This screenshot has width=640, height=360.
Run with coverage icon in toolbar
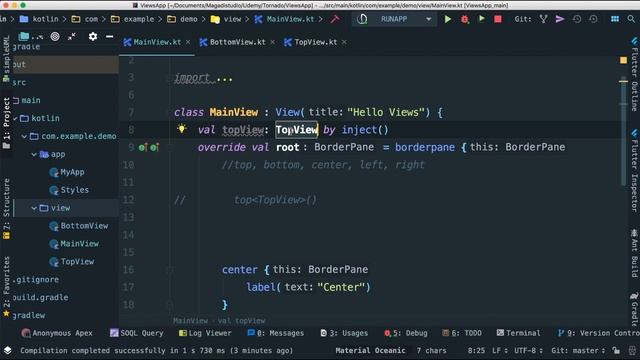(x=482, y=19)
